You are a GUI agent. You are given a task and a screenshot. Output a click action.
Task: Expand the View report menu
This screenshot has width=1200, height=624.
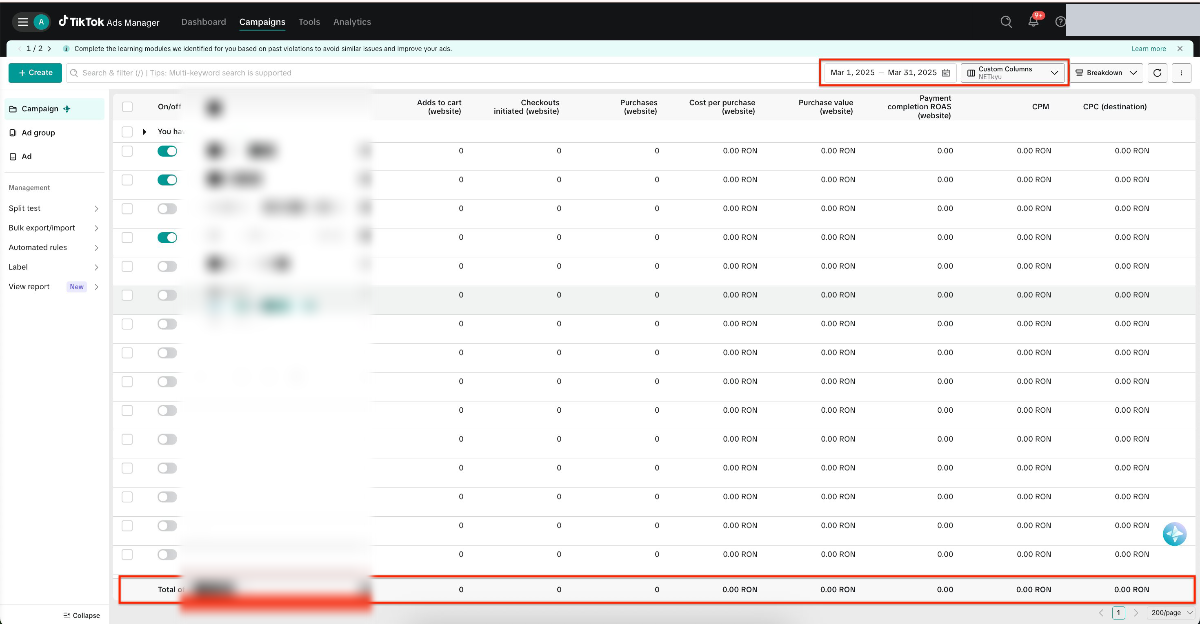click(54, 287)
